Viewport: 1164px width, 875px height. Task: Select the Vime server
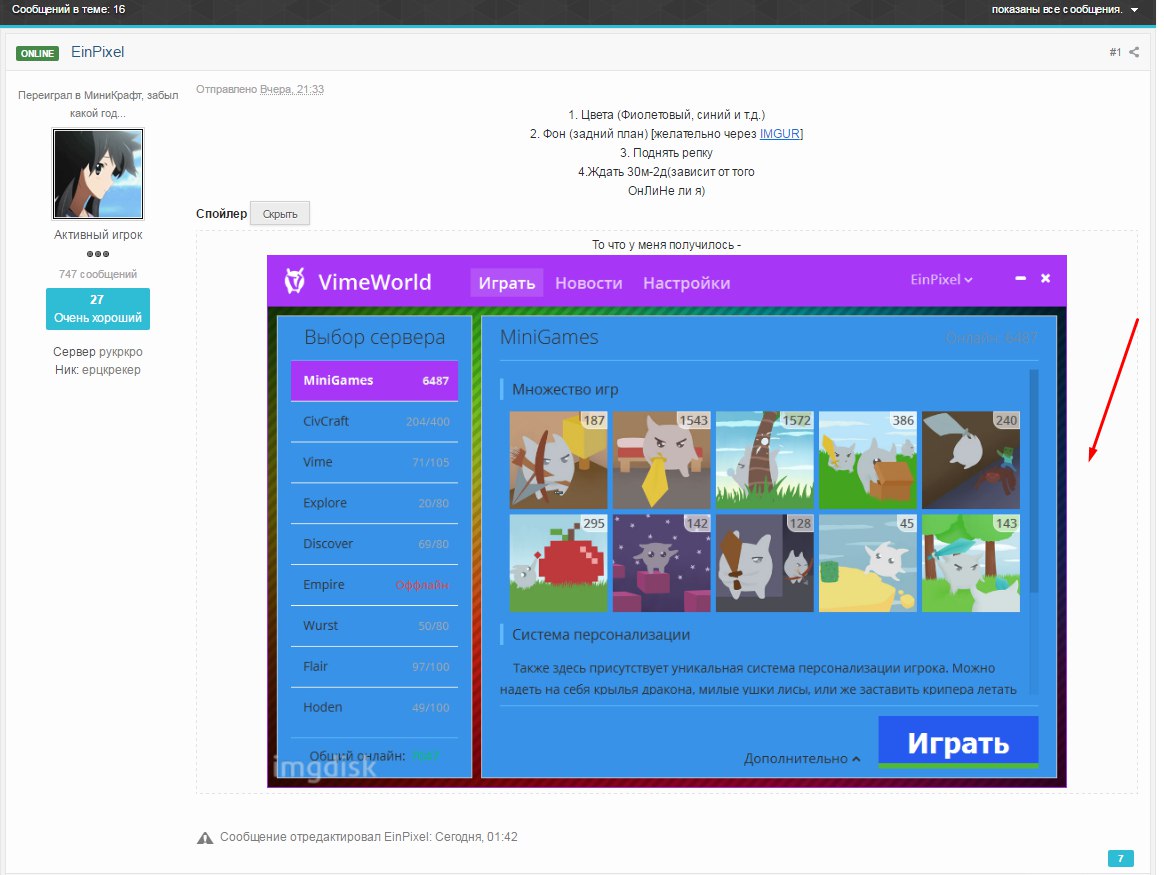[x=374, y=462]
